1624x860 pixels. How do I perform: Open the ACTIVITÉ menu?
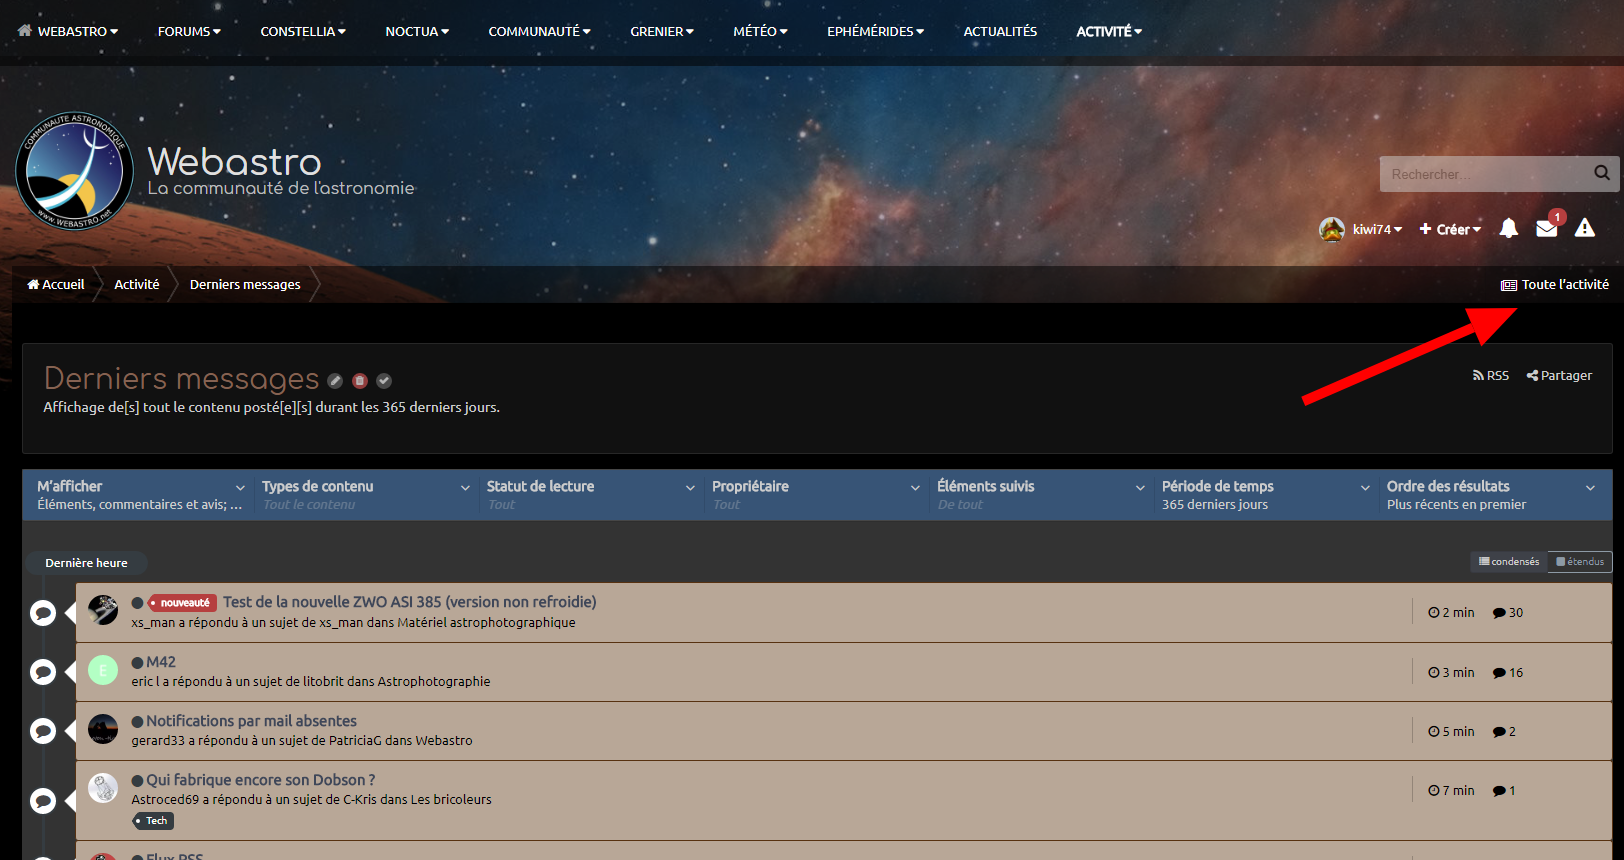tap(1109, 31)
